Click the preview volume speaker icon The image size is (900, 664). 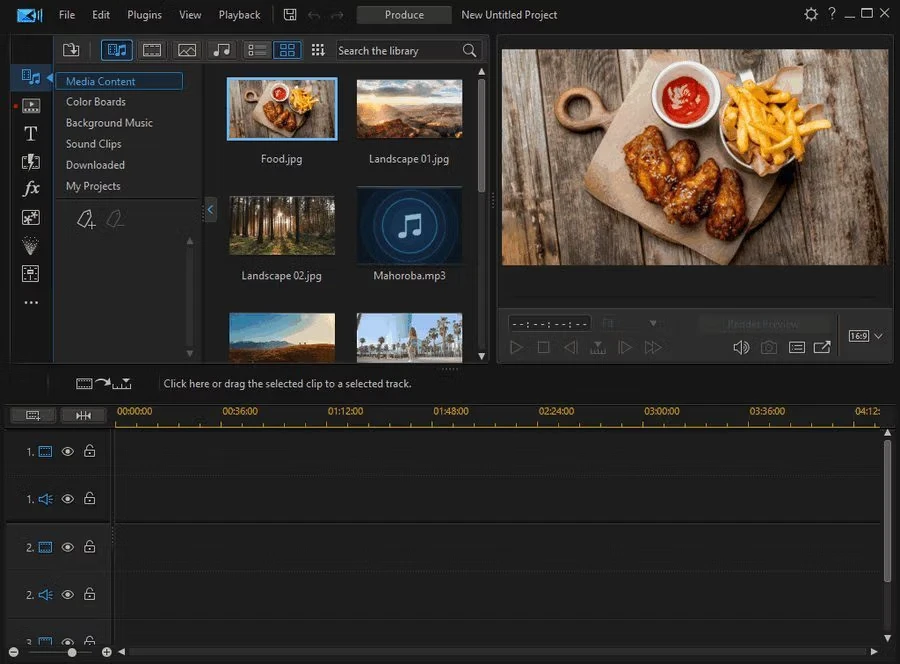coord(740,347)
